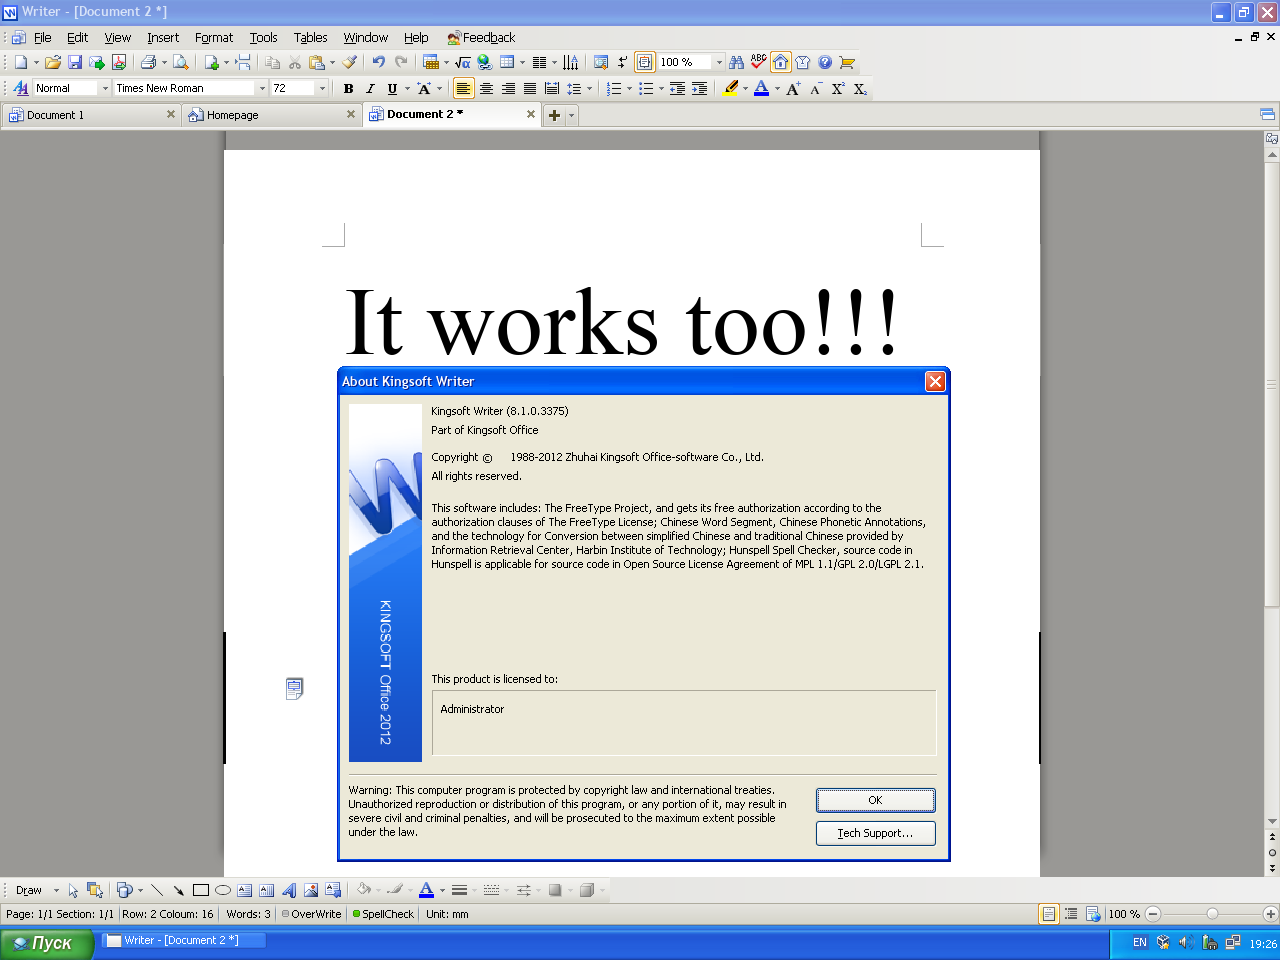Apply Bold formatting
Image resolution: width=1280 pixels, height=960 pixels.
(x=348, y=88)
